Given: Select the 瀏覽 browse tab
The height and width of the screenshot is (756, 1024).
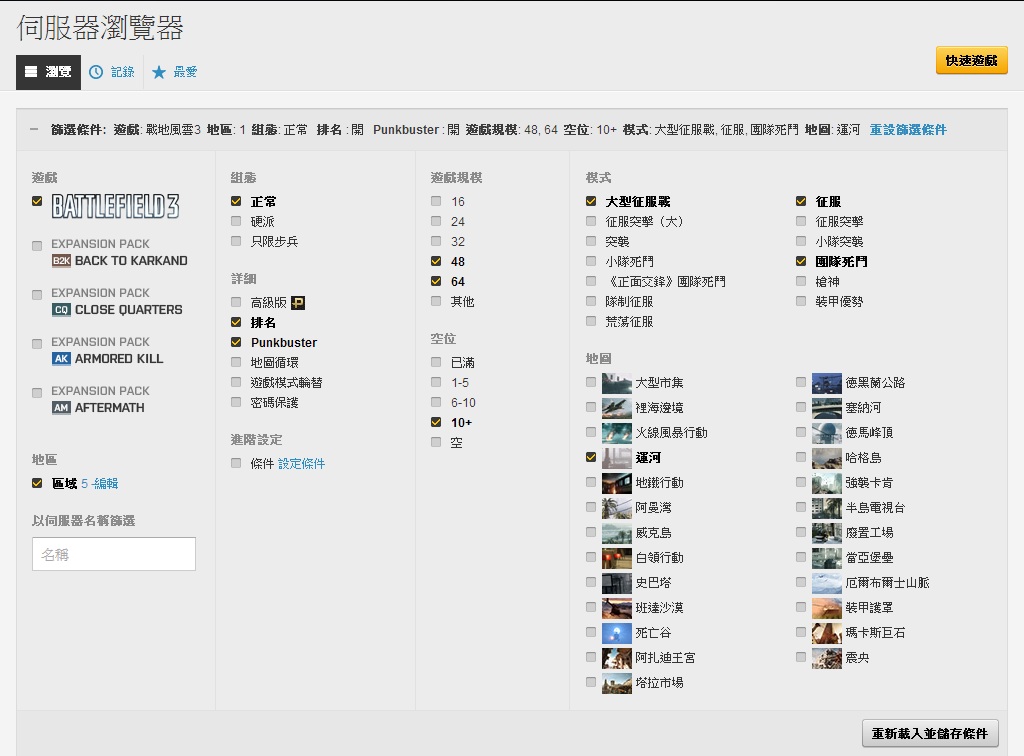Looking at the screenshot, I should coord(48,72).
